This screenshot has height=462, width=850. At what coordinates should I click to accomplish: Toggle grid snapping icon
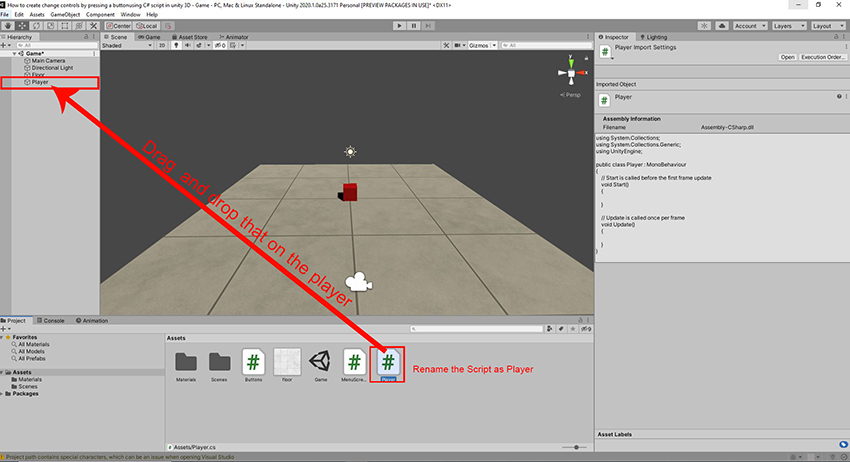[x=169, y=25]
